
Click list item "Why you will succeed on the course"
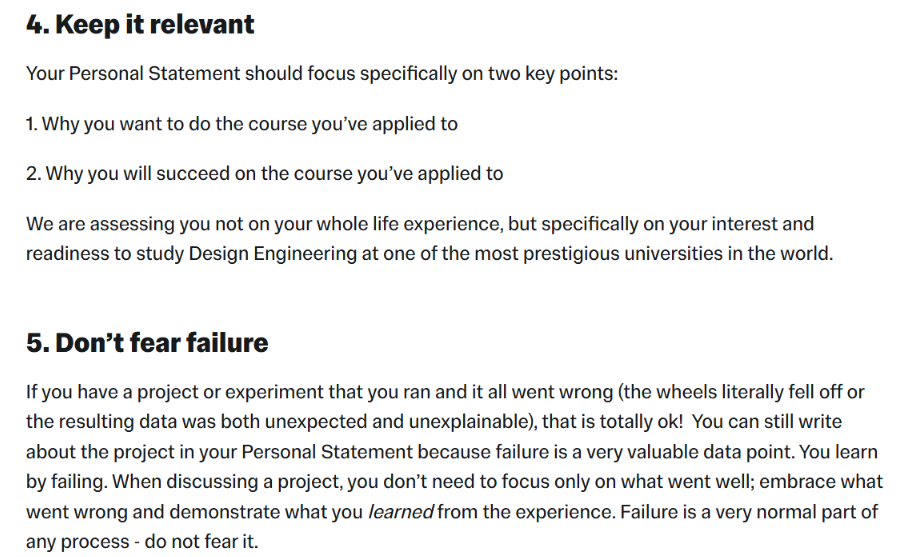point(265,173)
